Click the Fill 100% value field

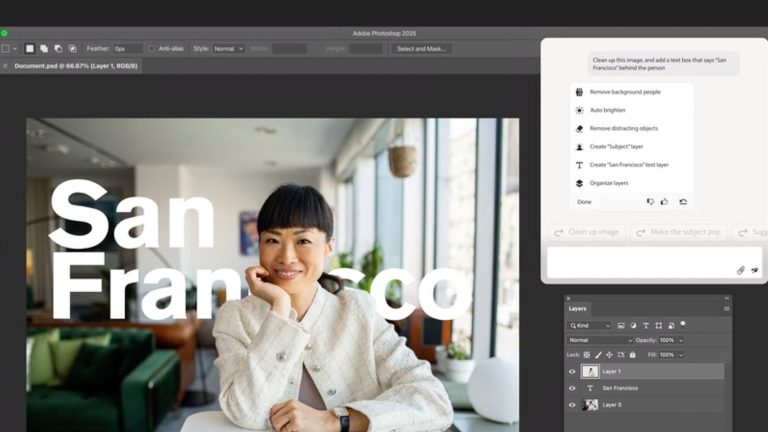coord(667,355)
